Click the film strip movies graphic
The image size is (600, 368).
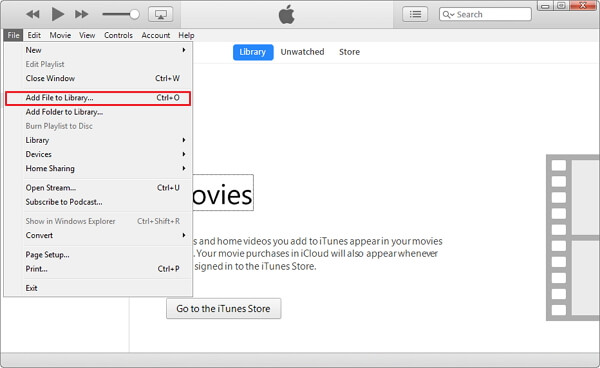coord(573,237)
